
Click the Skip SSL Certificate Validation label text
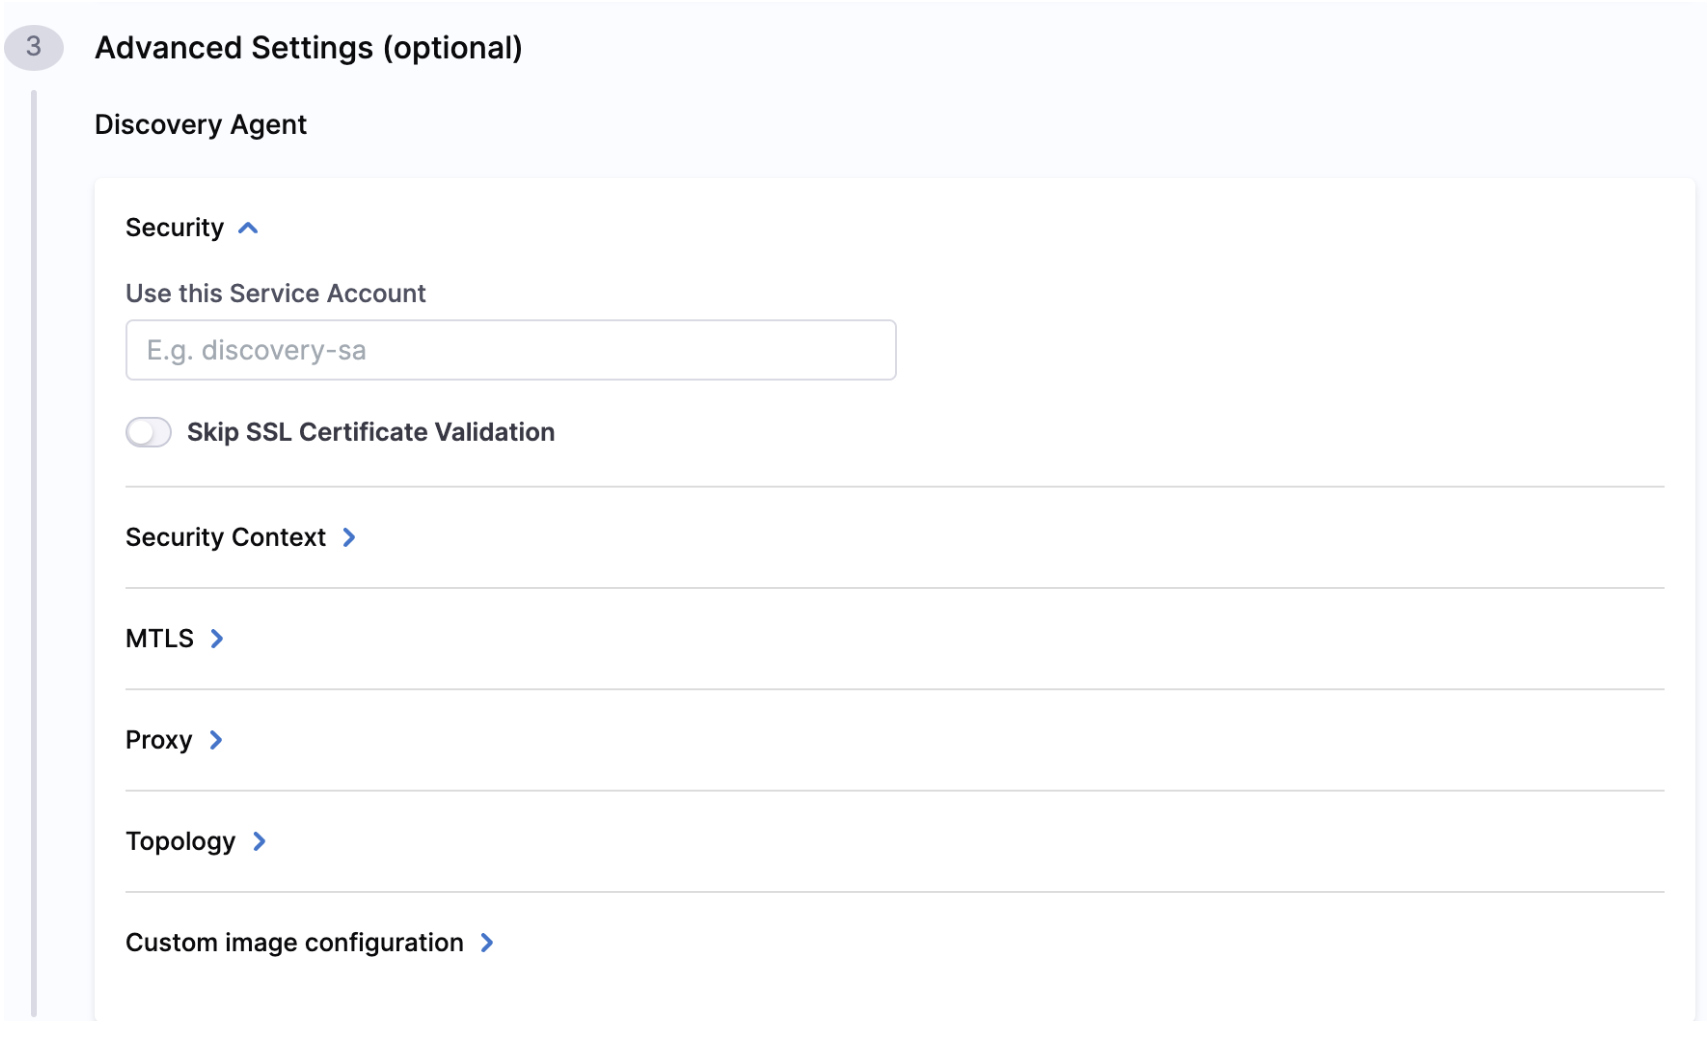(x=370, y=433)
